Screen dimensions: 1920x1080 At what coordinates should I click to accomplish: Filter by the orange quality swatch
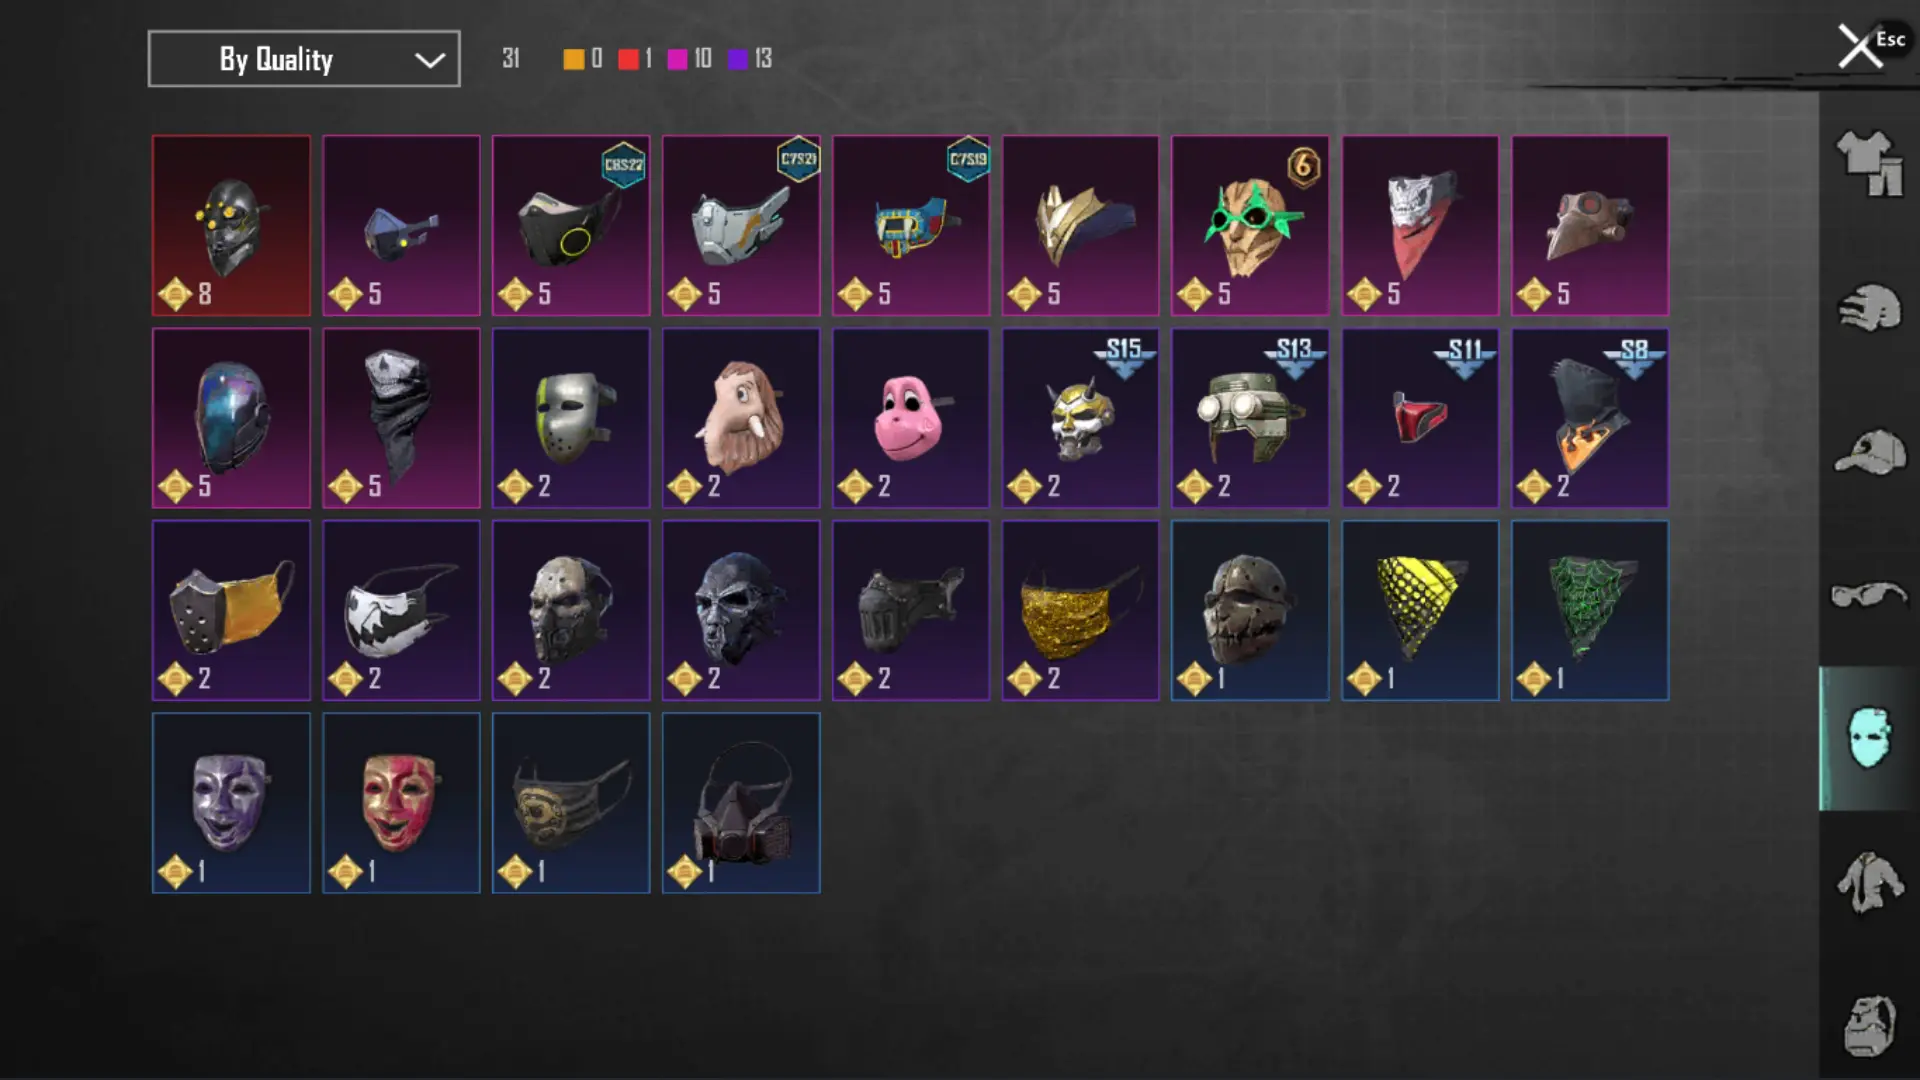coord(573,59)
